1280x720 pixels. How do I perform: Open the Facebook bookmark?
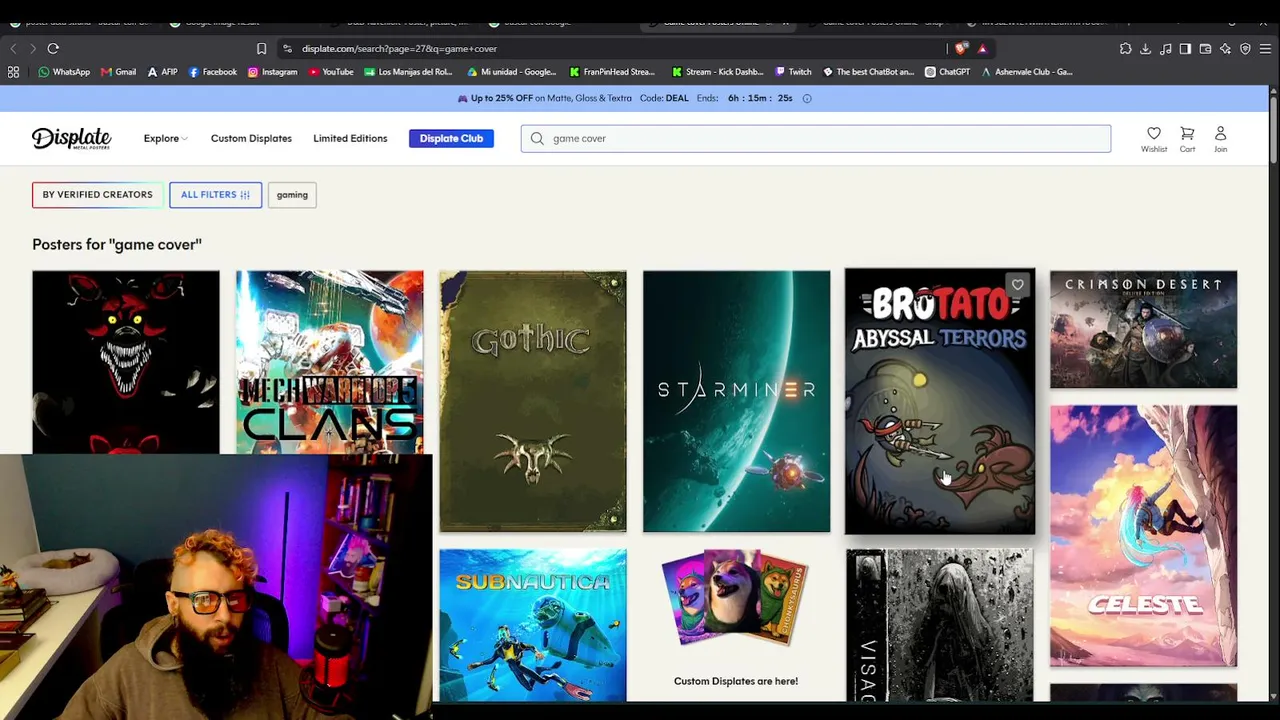[213, 72]
